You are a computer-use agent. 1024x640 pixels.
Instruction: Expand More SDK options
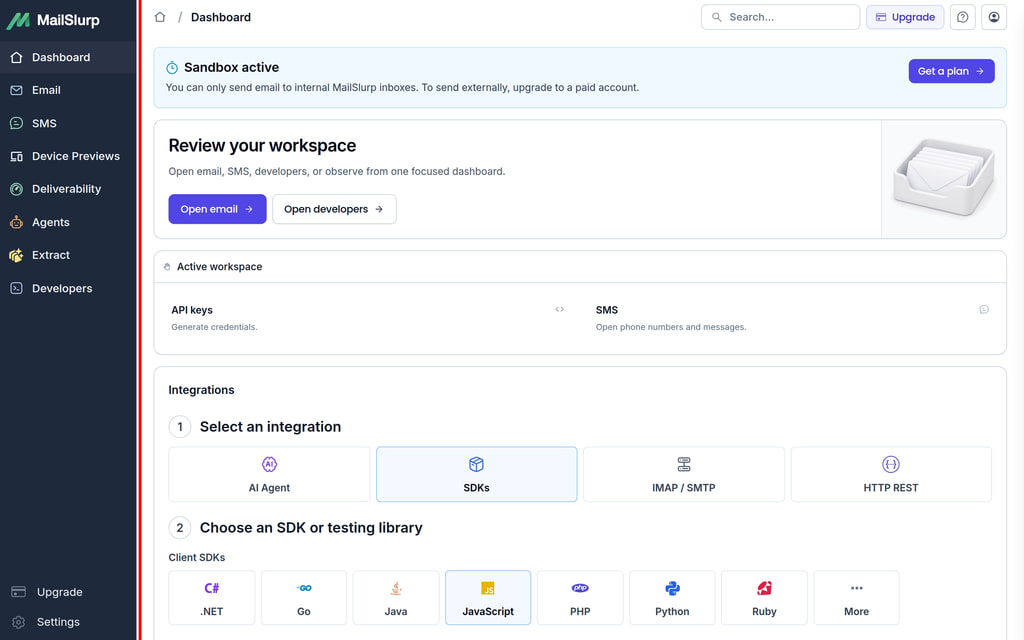click(856, 598)
